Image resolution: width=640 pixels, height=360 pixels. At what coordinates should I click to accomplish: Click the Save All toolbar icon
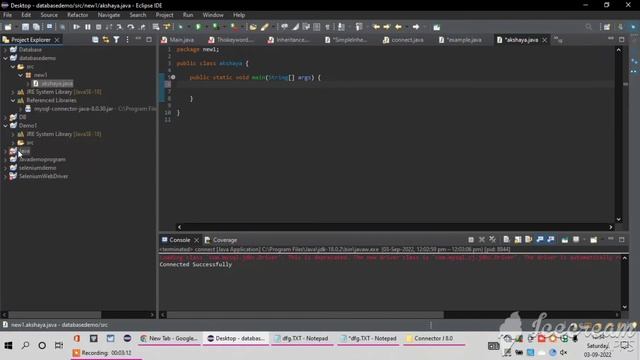coord(36,27)
